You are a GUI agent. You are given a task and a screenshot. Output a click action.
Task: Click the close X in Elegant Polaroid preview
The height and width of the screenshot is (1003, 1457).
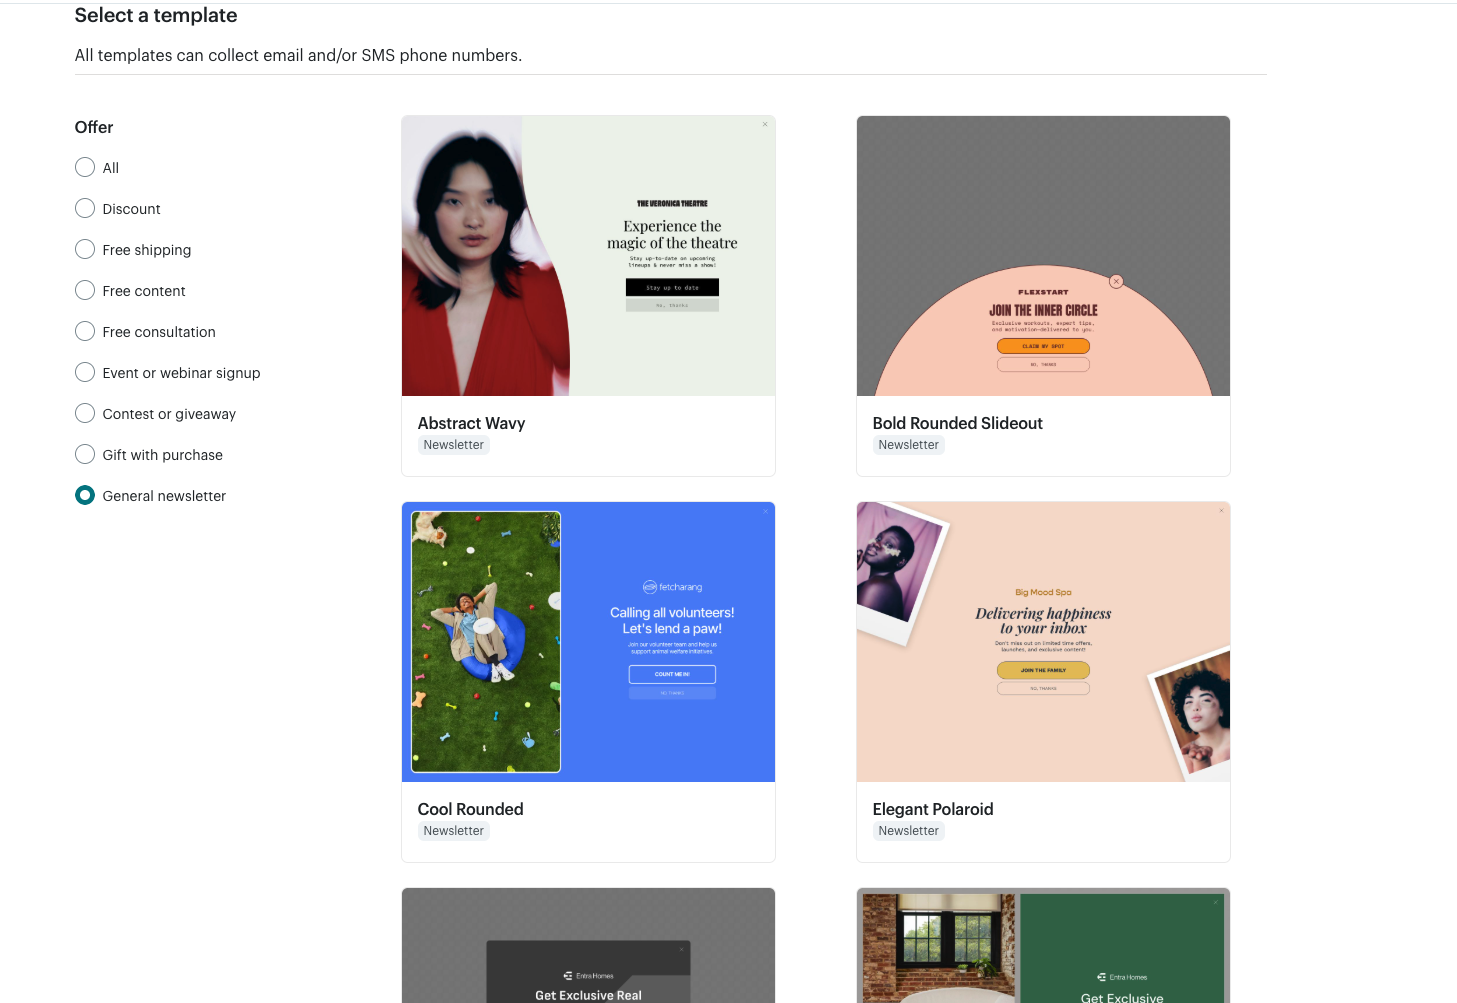click(x=1221, y=511)
